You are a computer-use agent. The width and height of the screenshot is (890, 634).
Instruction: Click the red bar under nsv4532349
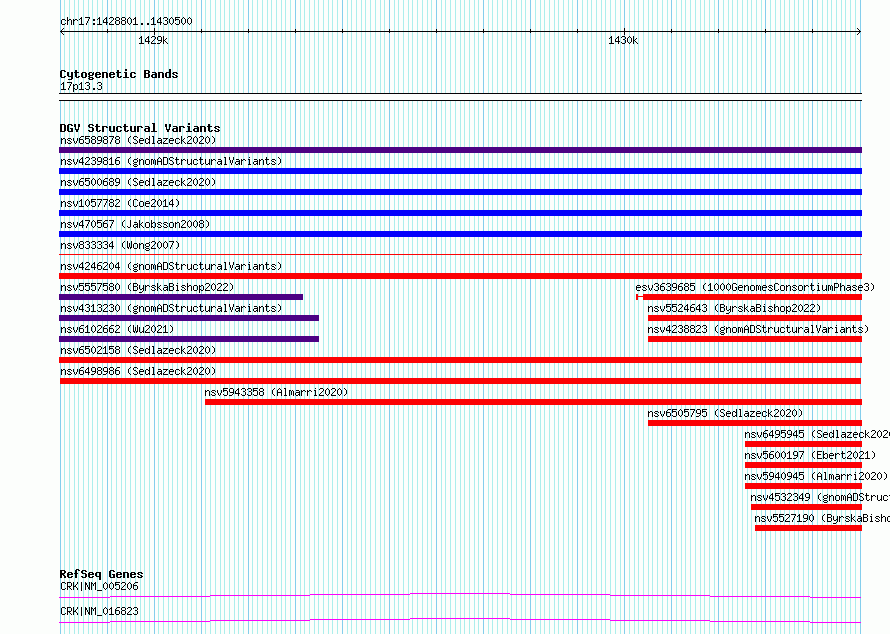[x=806, y=507]
